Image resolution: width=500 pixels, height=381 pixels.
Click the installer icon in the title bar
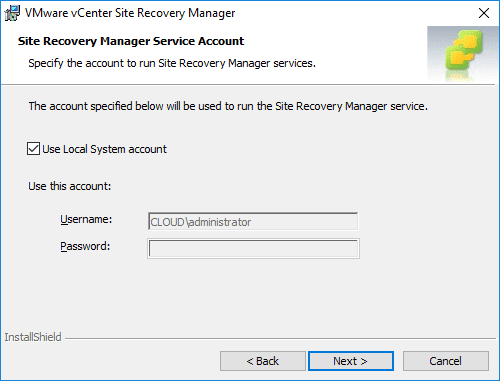pyautogui.click(x=12, y=13)
